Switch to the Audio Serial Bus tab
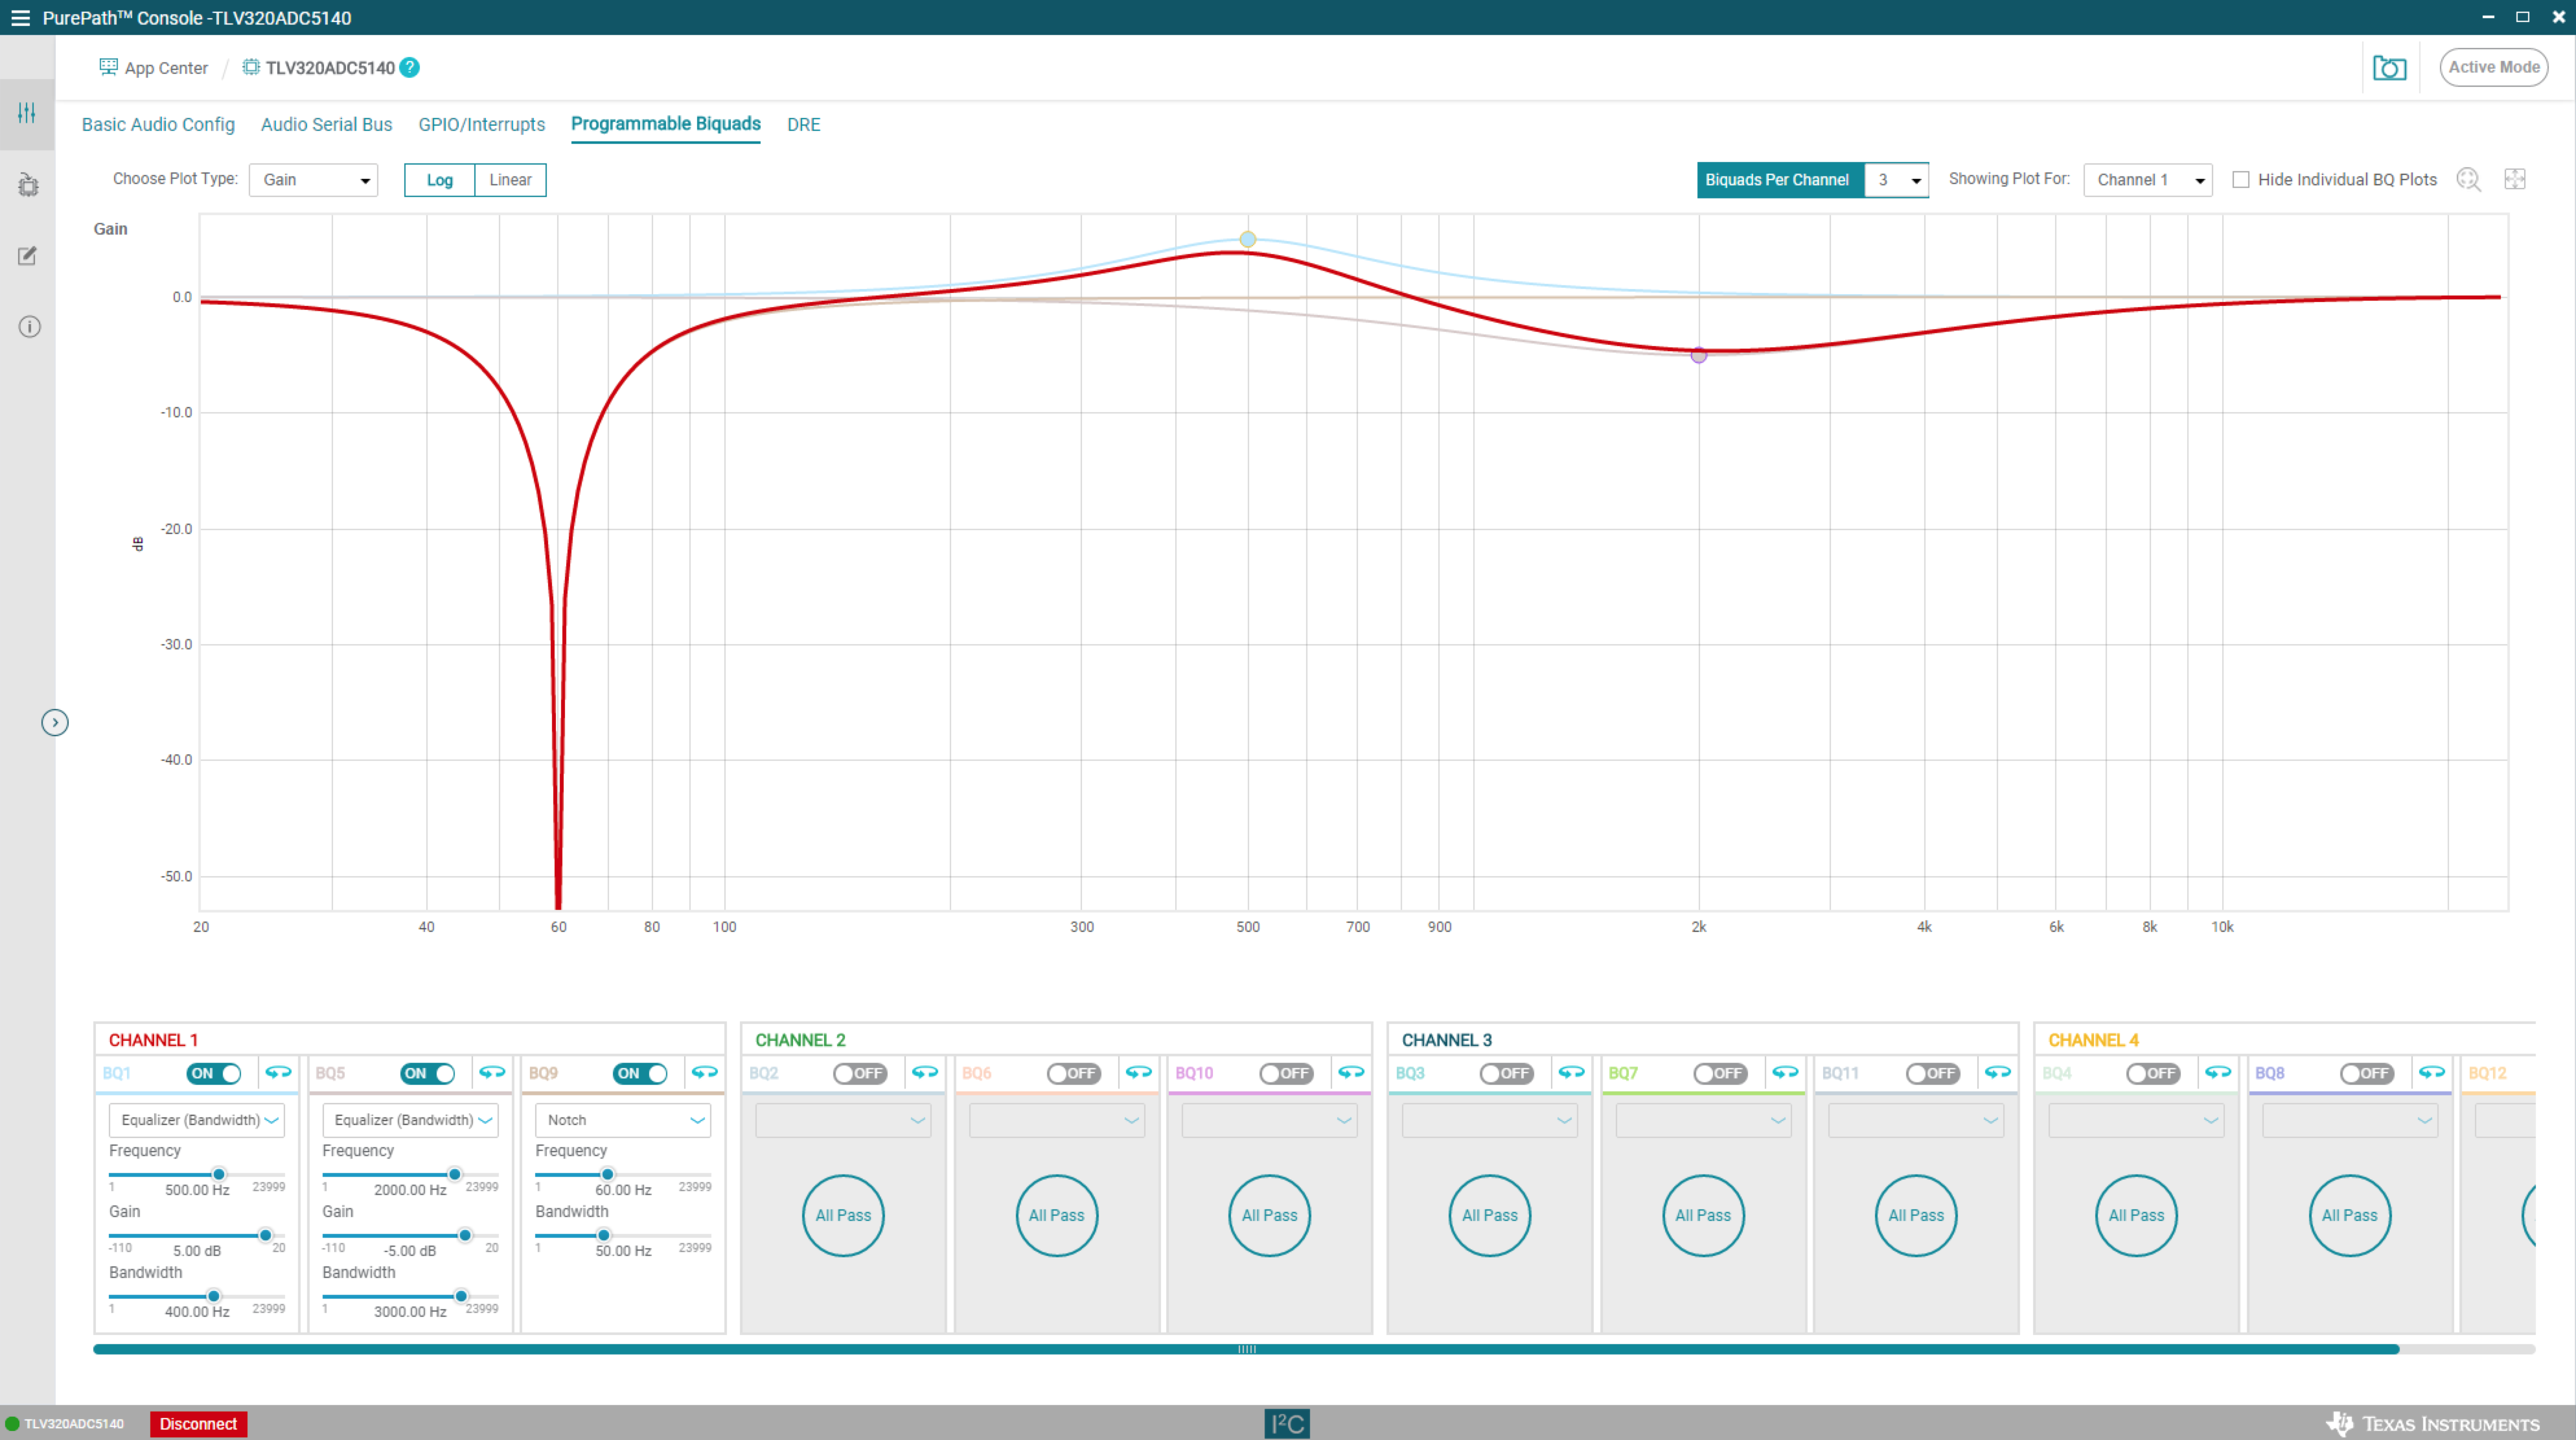 [x=326, y=125]
